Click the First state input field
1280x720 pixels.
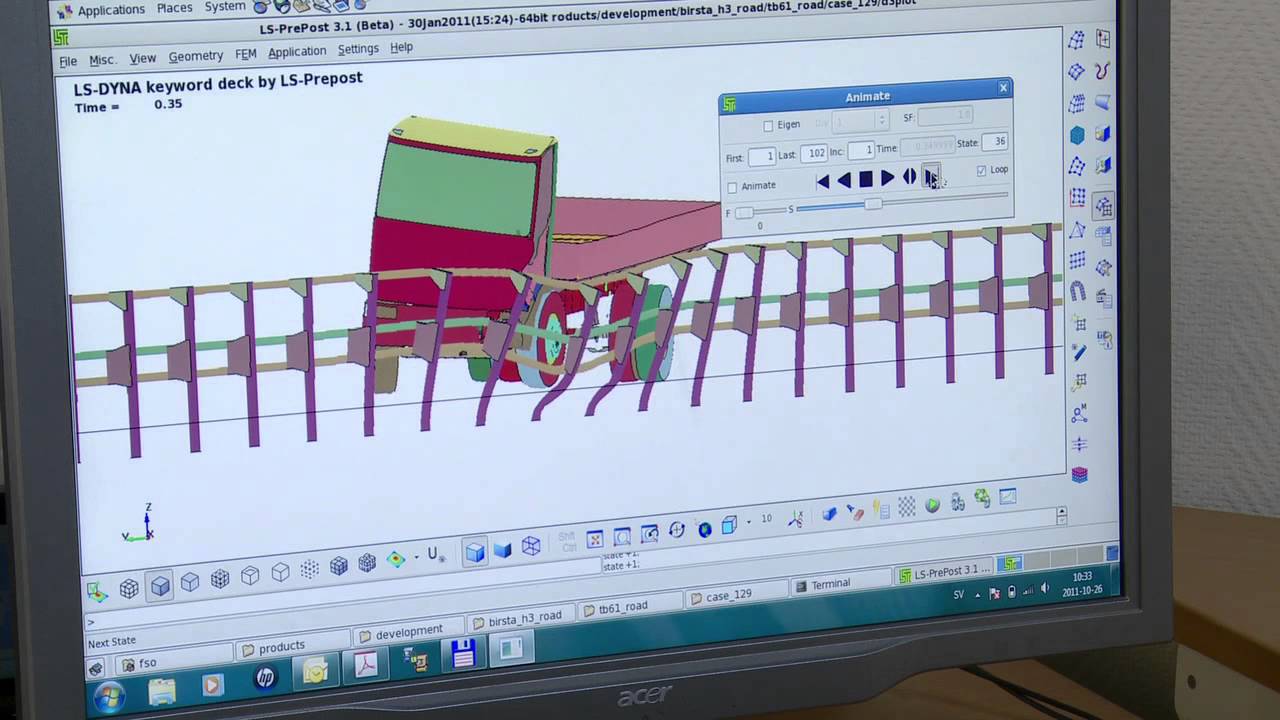(761, 156)
